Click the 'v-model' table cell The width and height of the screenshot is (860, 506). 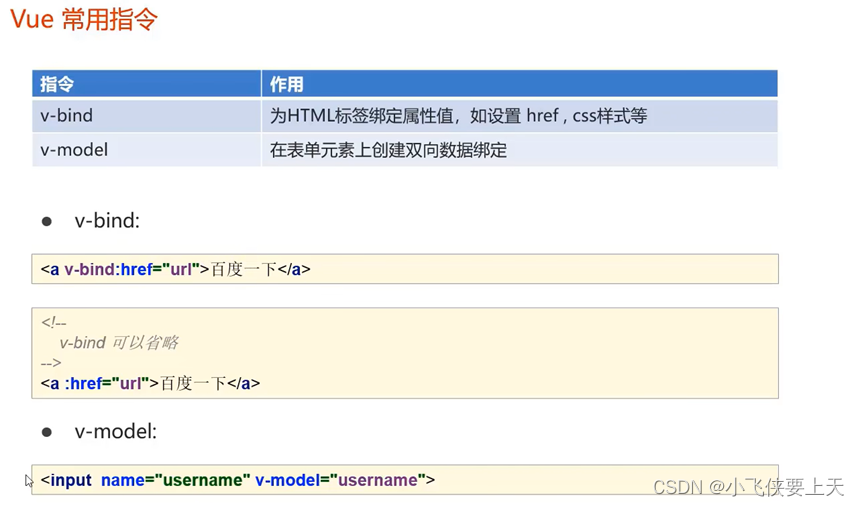[146, 150]
